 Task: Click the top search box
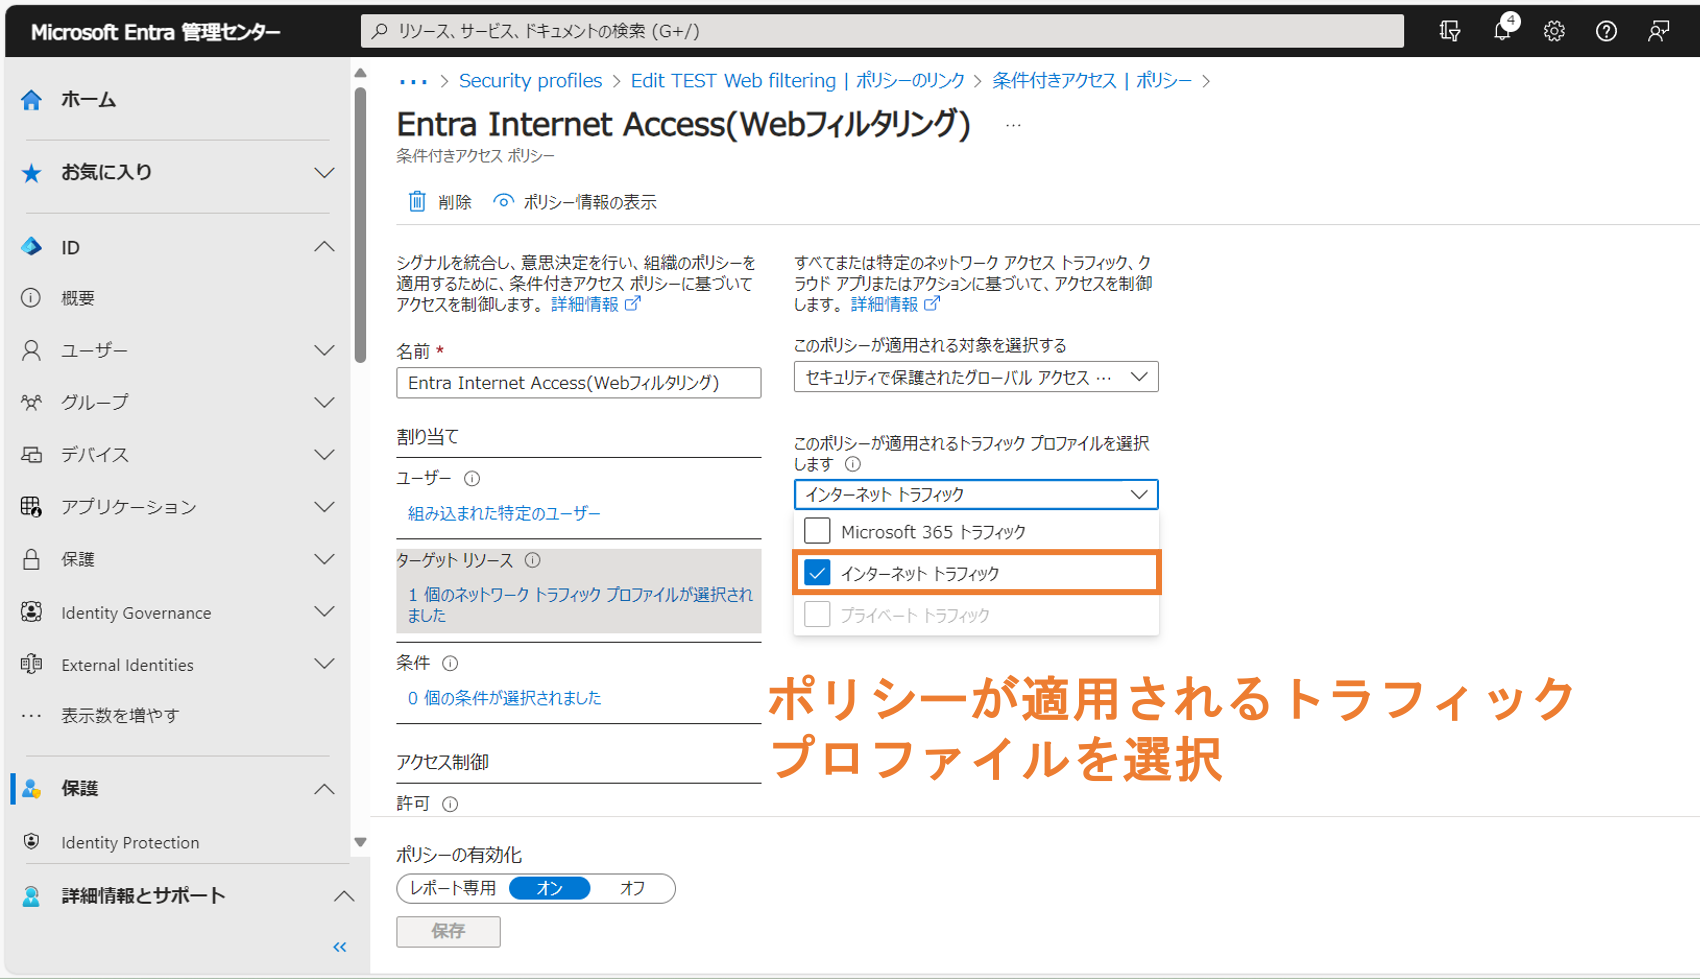click(x=882, y=31)
